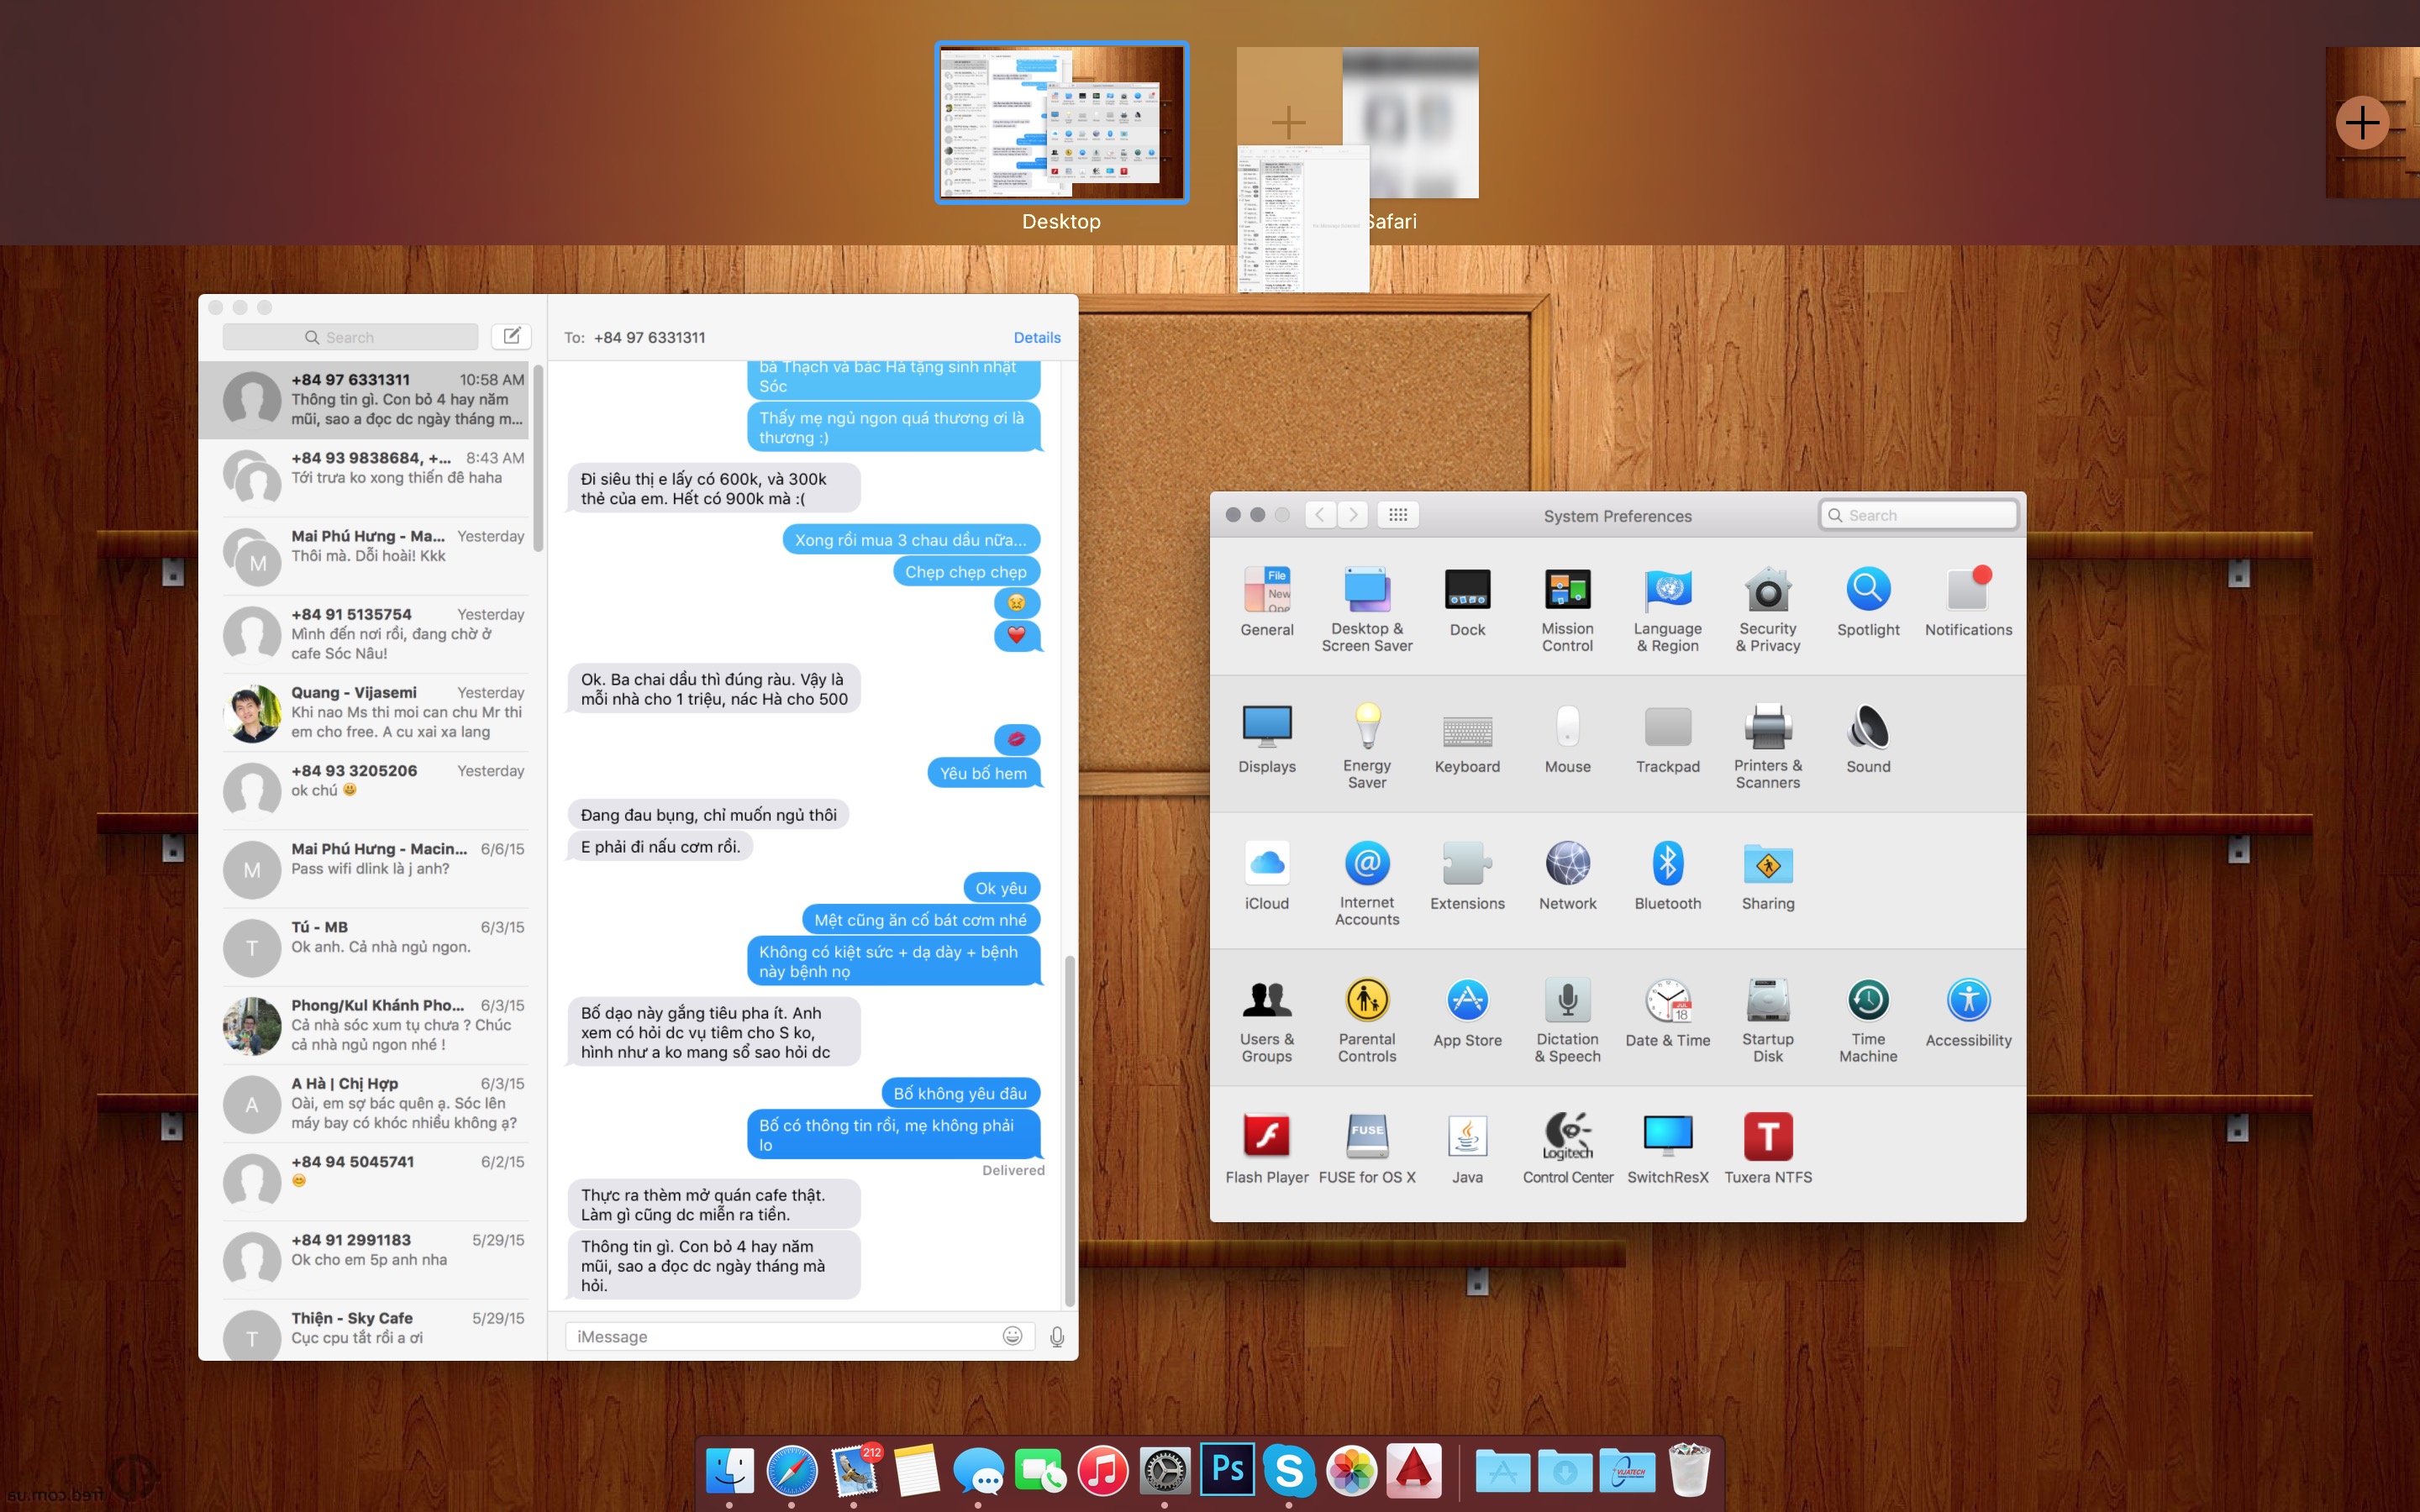The width and height of the screenshot is (2420, 1512).
Task: Click the Show All grid button
Action: [1398, 515]
